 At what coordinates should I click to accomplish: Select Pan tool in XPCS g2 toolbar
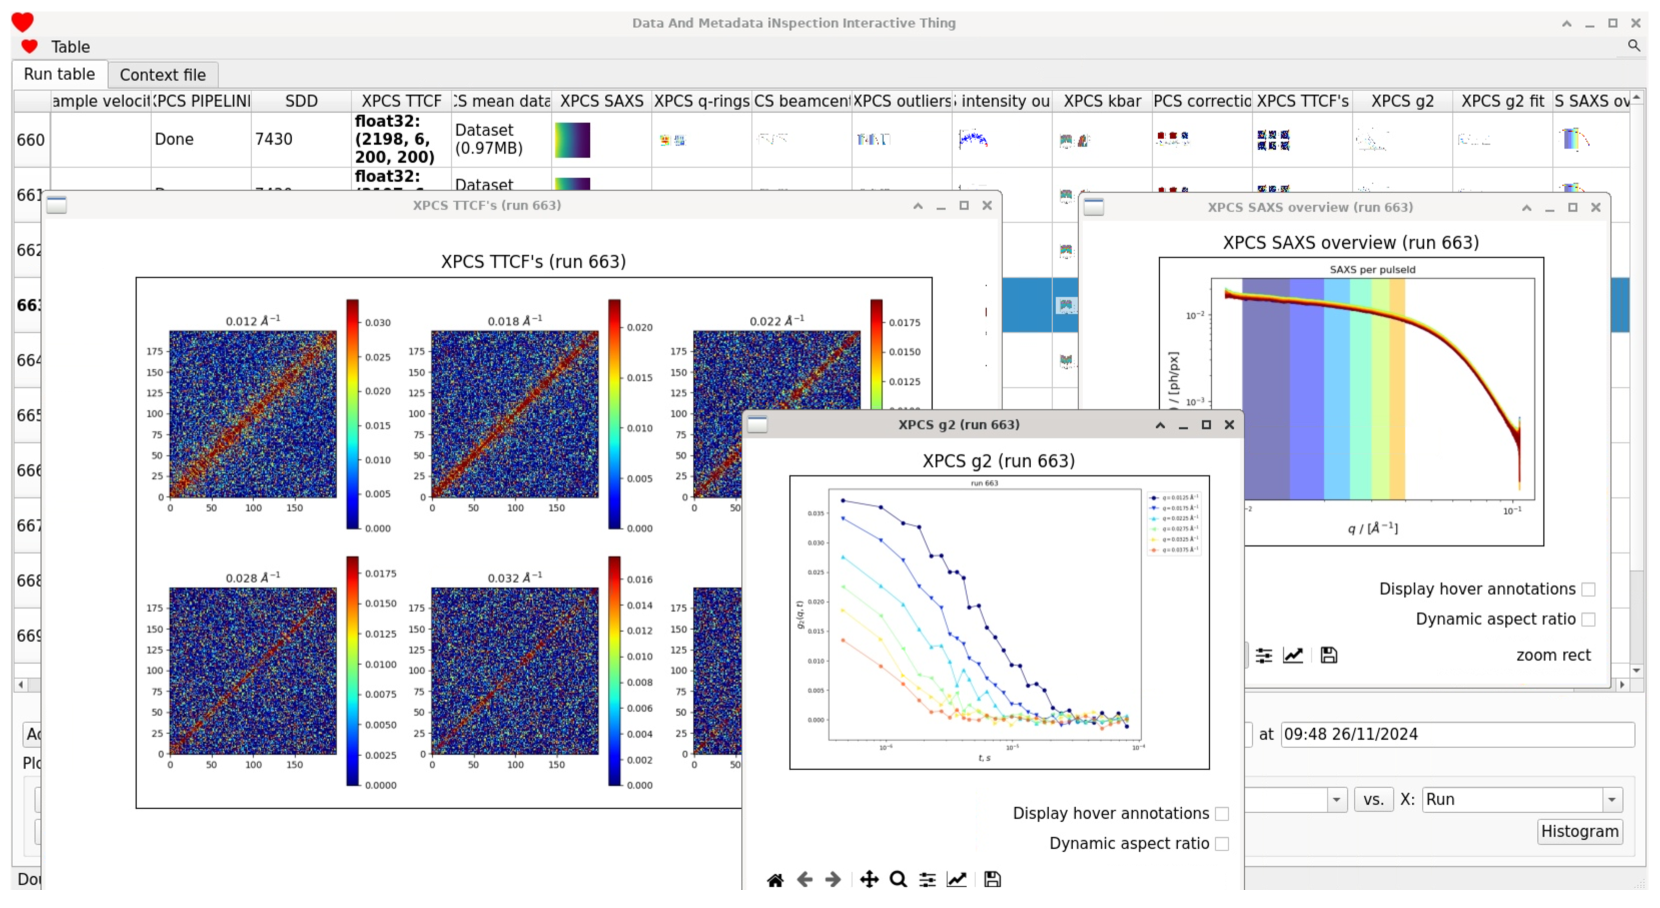pyautogui.click(x=869, y=880)
